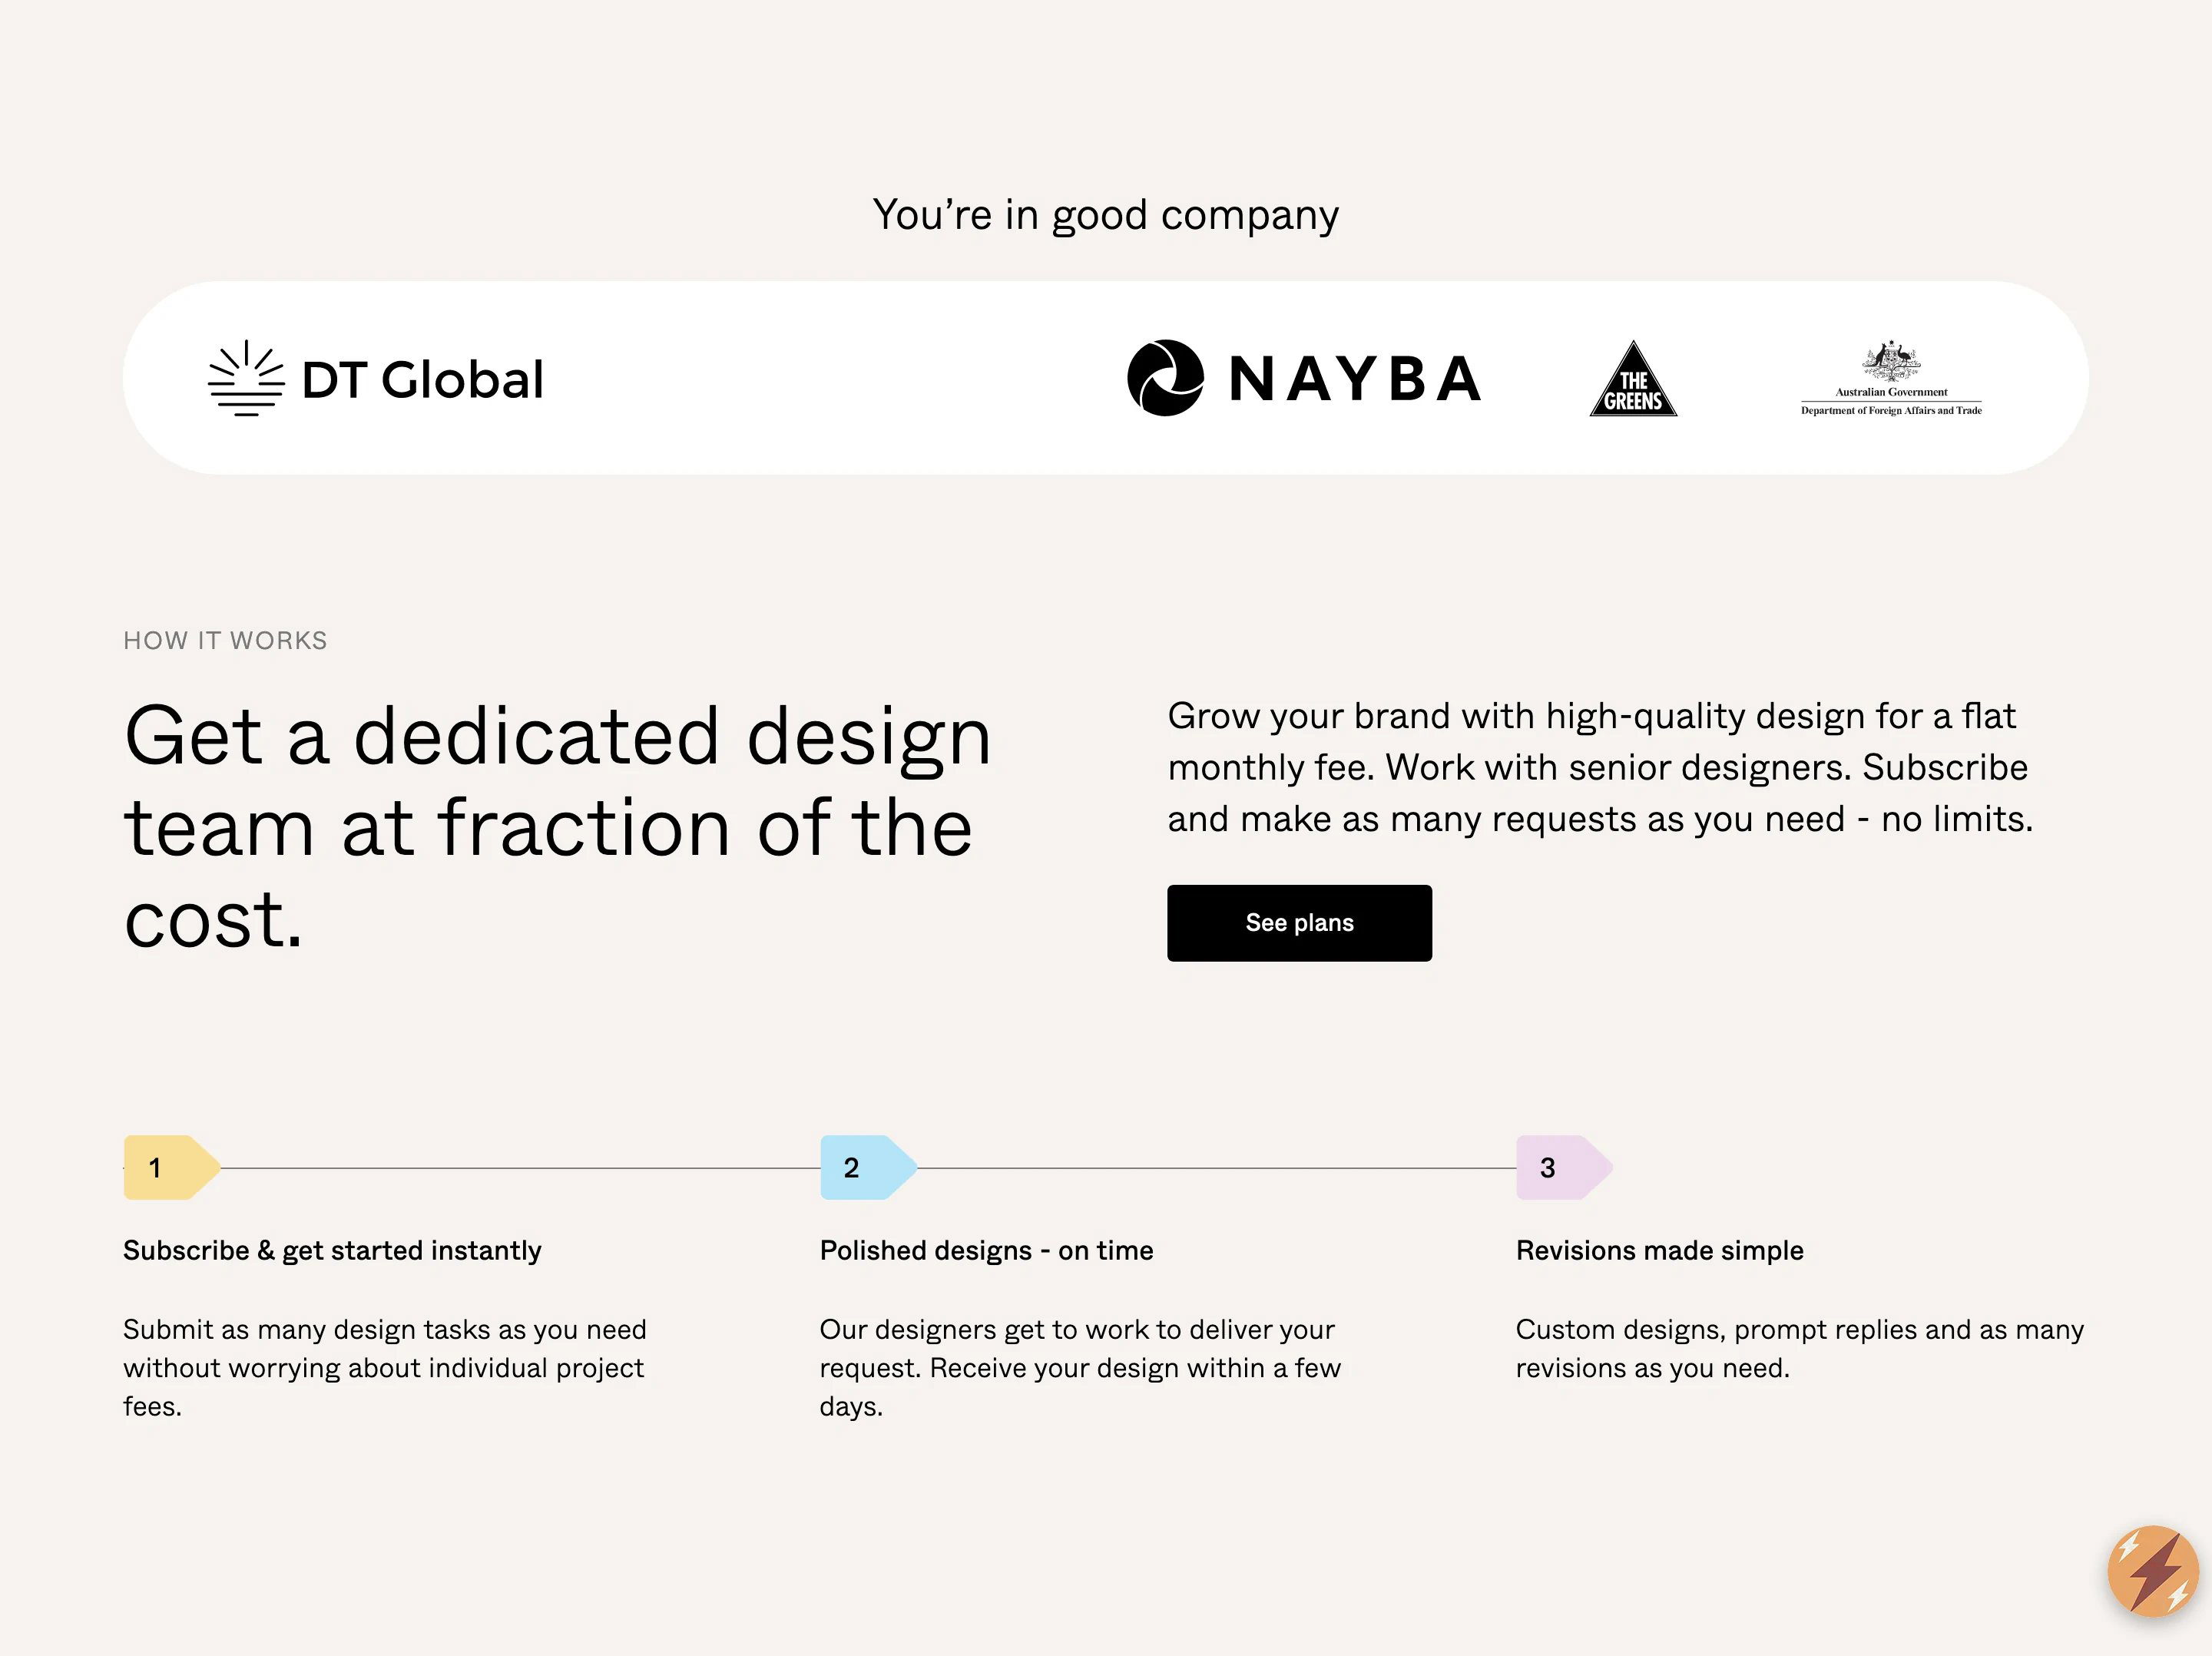Click the Revisions made simple heading
2212x1656 pixels.
point(1659,1251)
